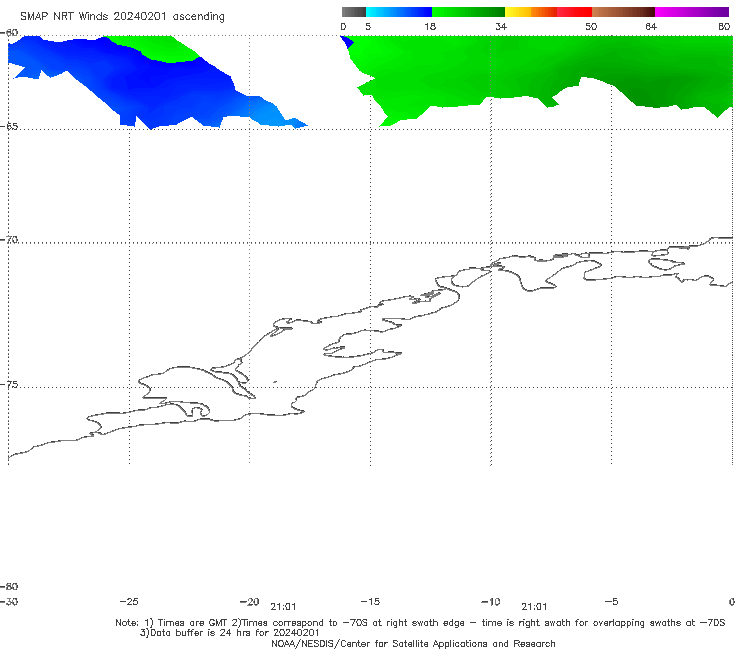
Task: Click the color bar label "5"
Action: point(368,27)
